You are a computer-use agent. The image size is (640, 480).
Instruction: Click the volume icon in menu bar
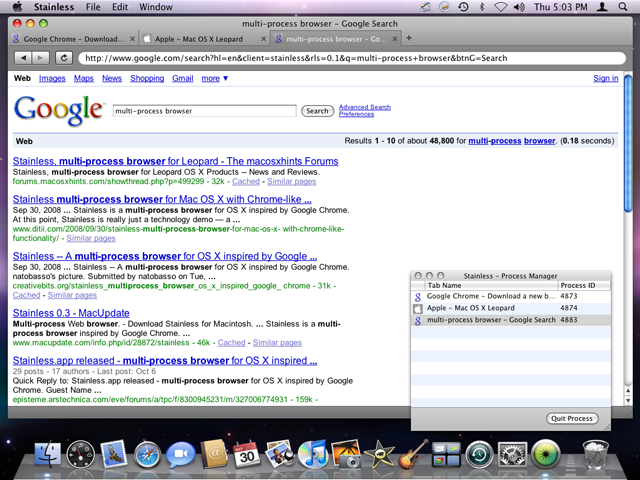(519, 7)
